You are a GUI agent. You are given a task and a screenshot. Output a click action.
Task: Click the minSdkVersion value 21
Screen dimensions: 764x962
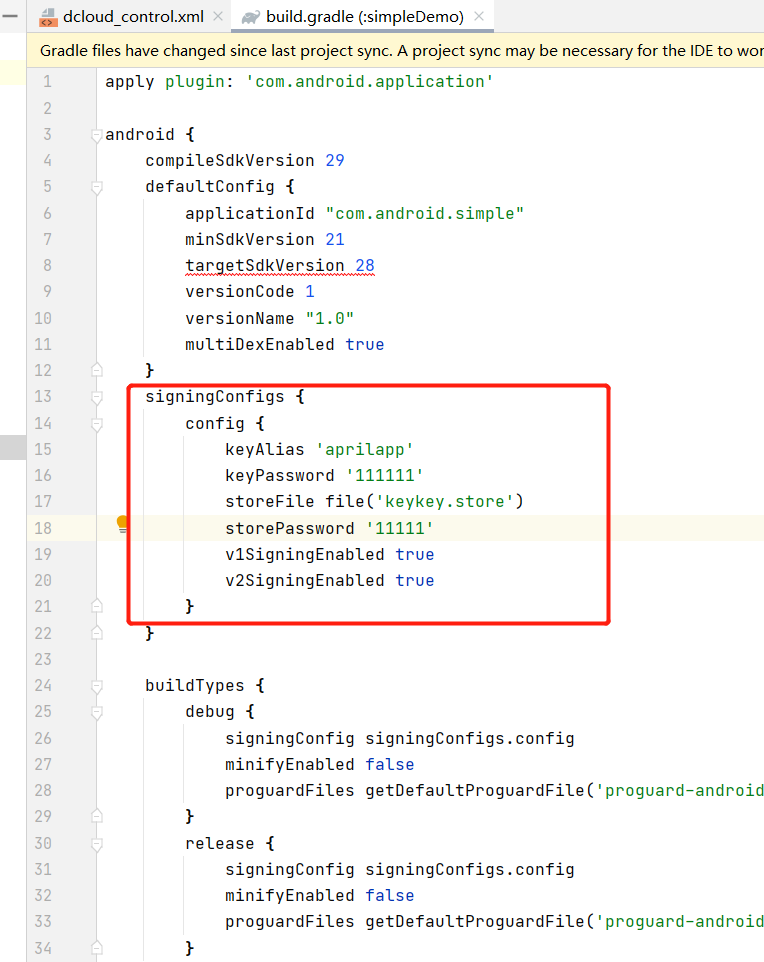click(335, 239)
